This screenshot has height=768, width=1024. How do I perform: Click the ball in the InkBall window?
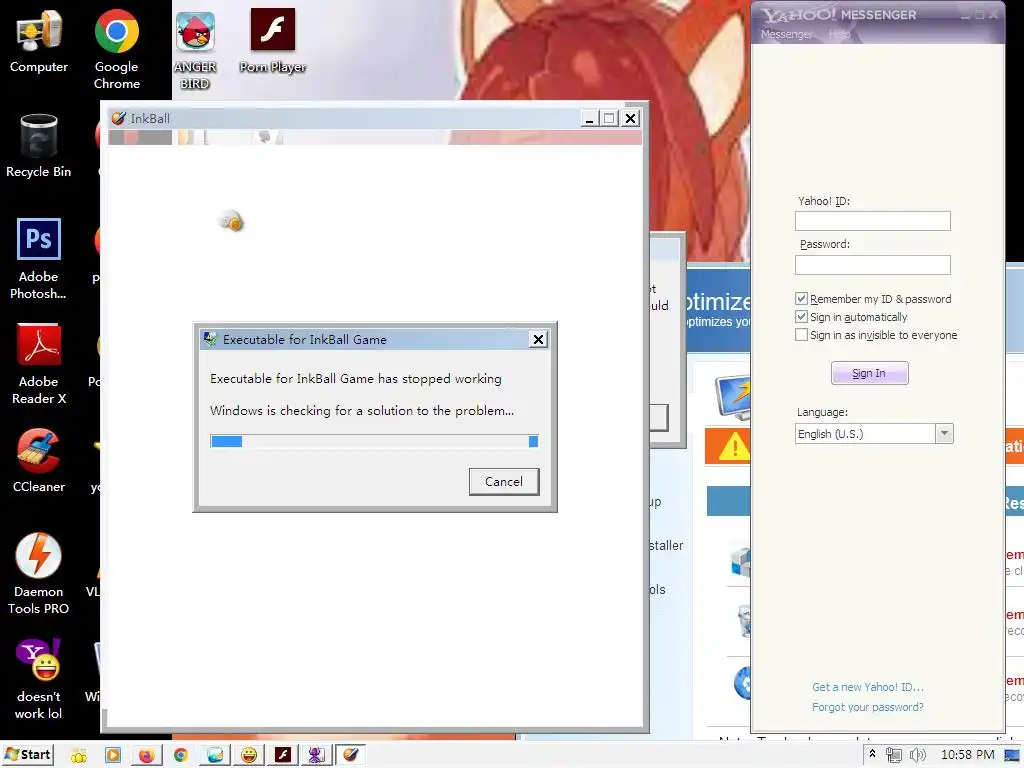coord(232,222)
